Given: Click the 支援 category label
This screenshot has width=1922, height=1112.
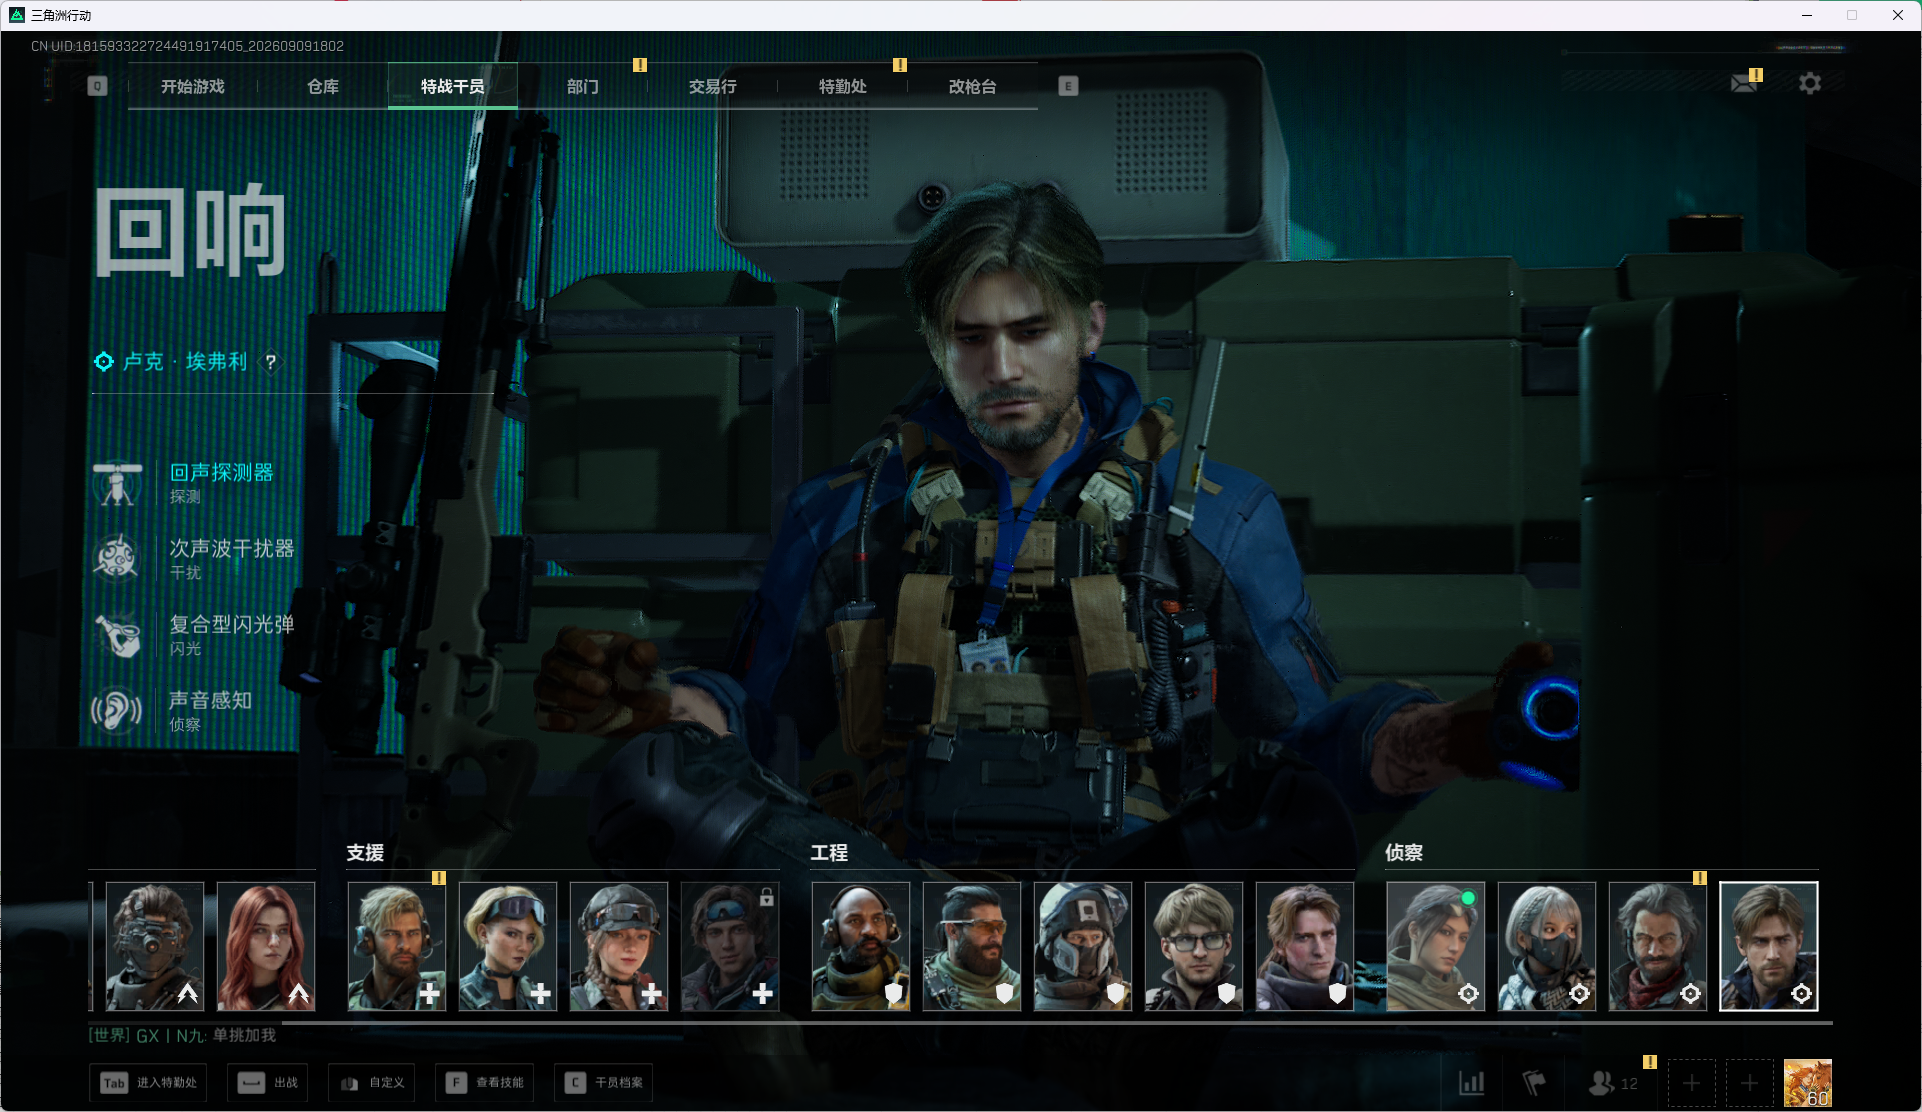Looking at the screenshot, I should (x=366, y=853).
